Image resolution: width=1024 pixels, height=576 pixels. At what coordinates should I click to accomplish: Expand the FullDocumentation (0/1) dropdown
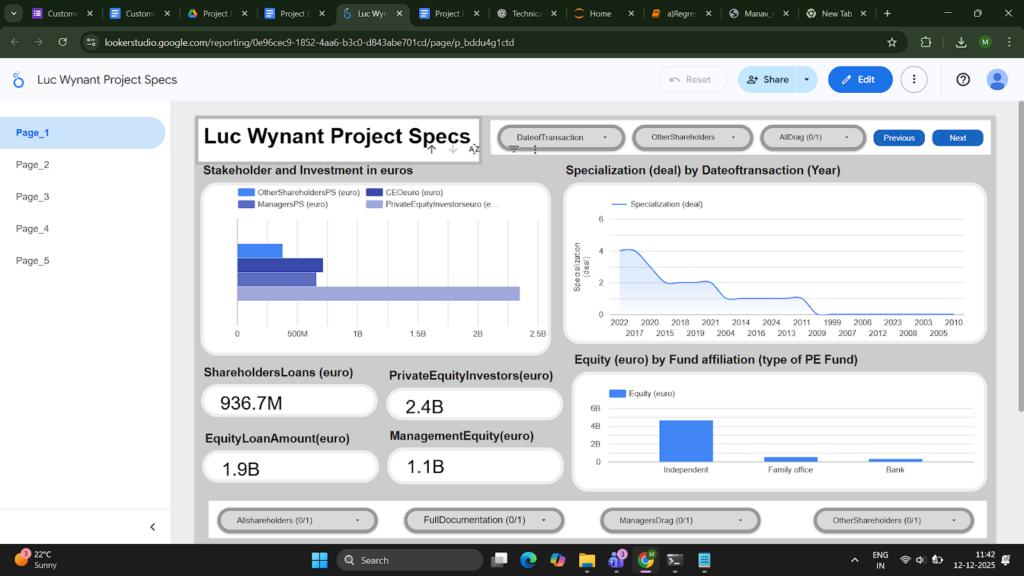(x=484, y=520)
